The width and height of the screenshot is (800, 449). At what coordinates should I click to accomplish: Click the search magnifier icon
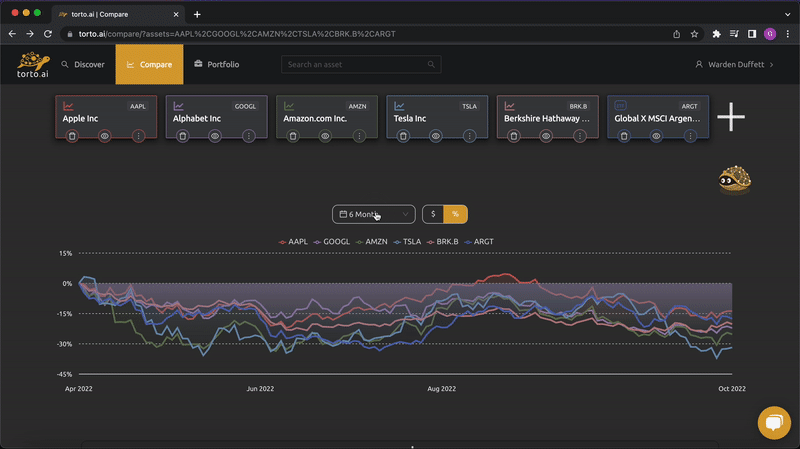[x=431, y=64]
